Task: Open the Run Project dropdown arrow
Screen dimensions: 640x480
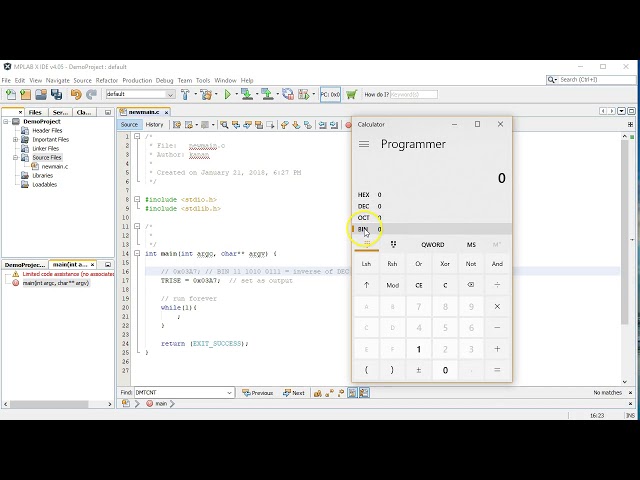Action: [x=237, y=95]
